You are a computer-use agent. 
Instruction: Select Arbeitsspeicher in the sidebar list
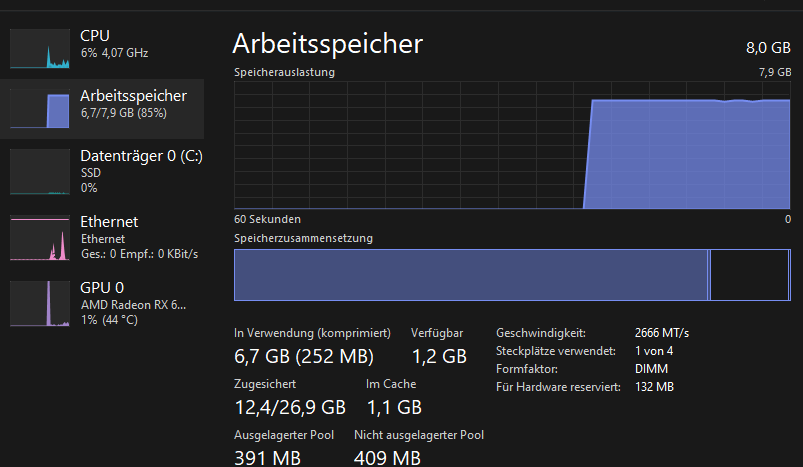pos(133,96)
